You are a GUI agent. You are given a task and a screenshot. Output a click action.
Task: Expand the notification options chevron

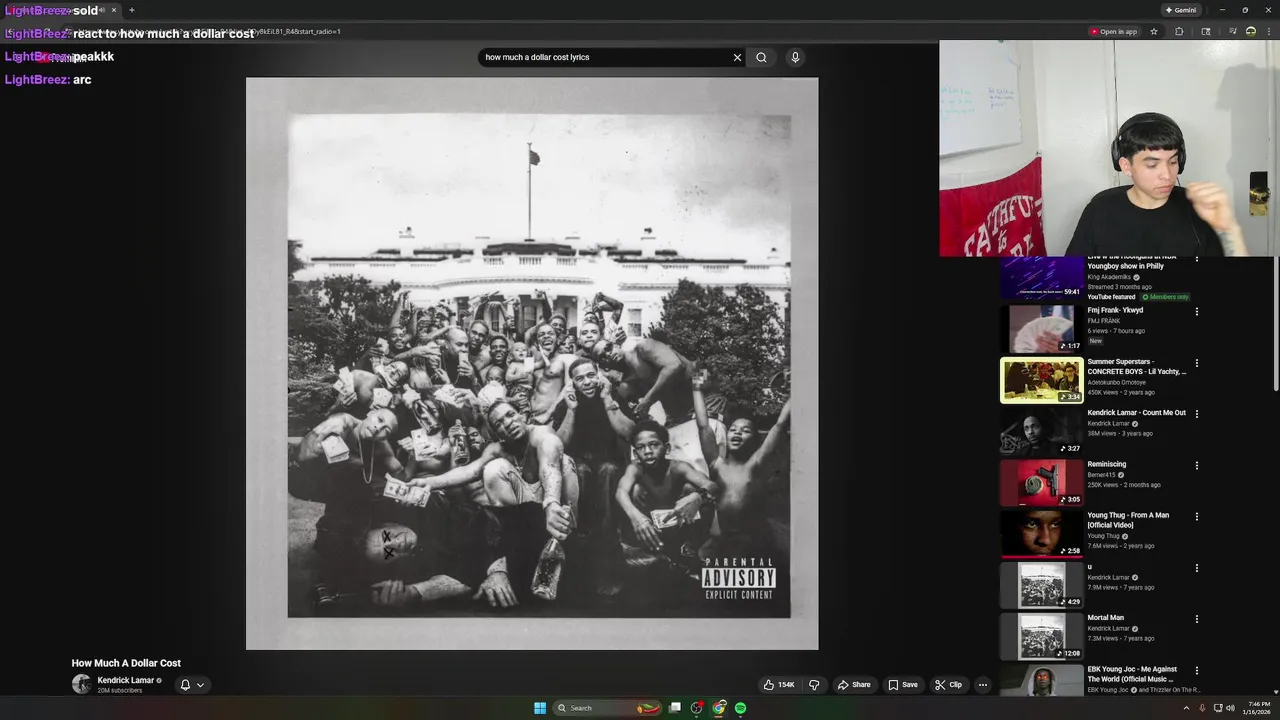pos(200,685)
